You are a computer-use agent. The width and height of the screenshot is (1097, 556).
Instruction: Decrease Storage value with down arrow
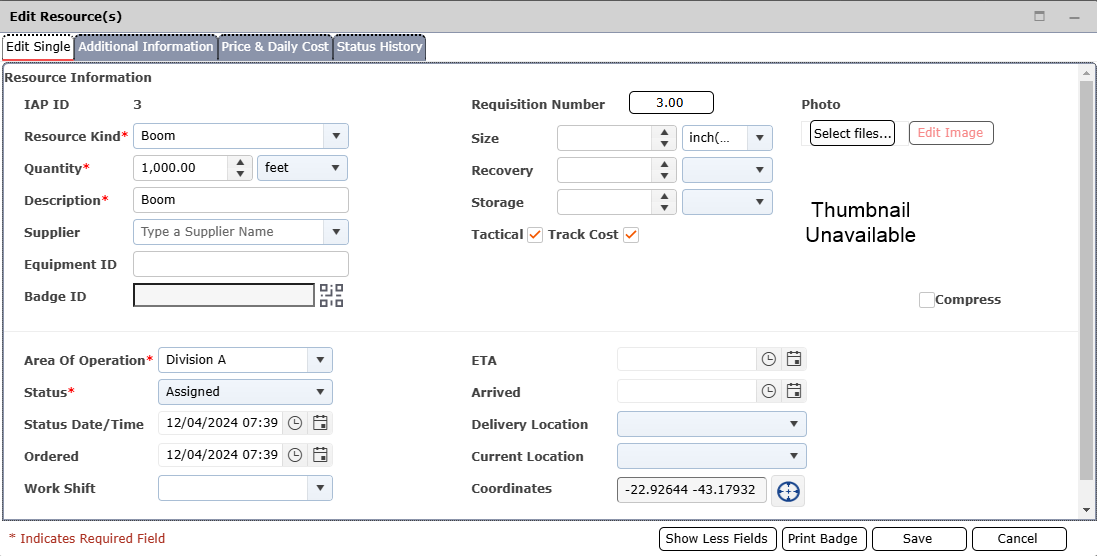[664, 208]
